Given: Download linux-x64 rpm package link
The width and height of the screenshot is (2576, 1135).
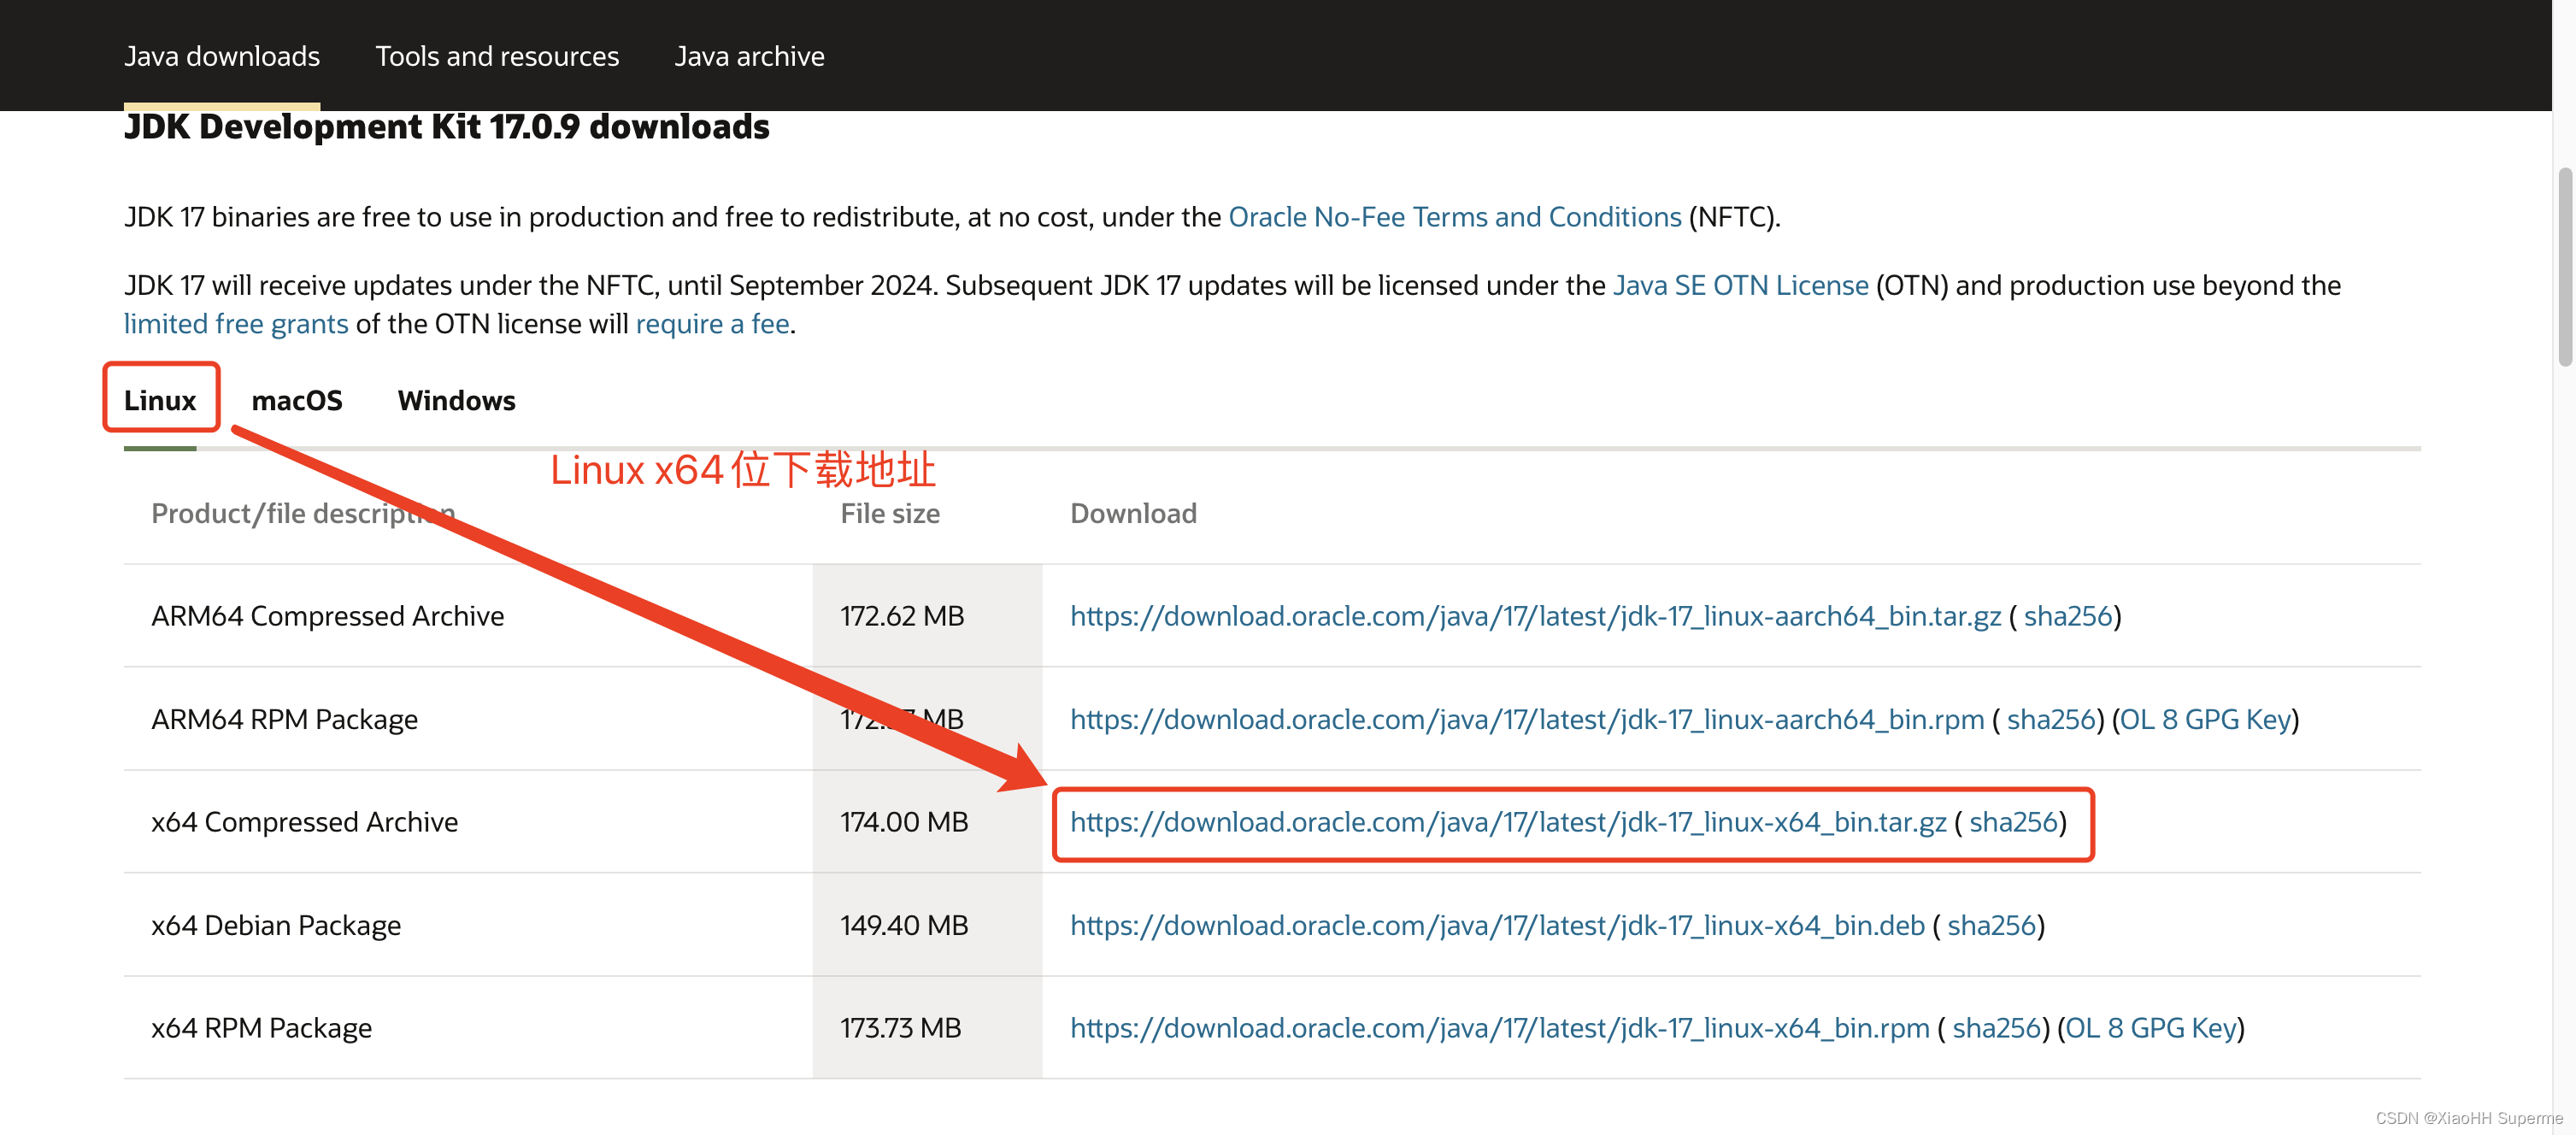Looking at the screenshot, I should click(1499, 1028).
